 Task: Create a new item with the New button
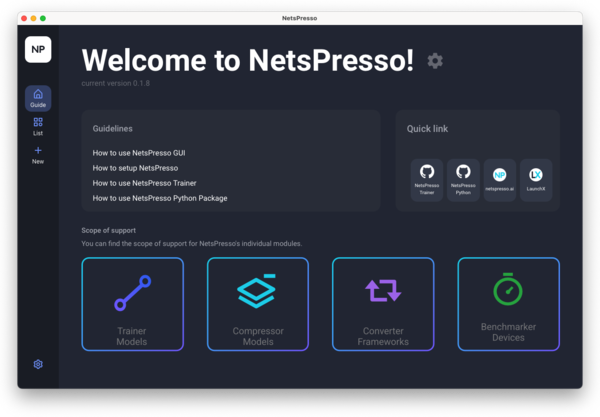point(38,155)
